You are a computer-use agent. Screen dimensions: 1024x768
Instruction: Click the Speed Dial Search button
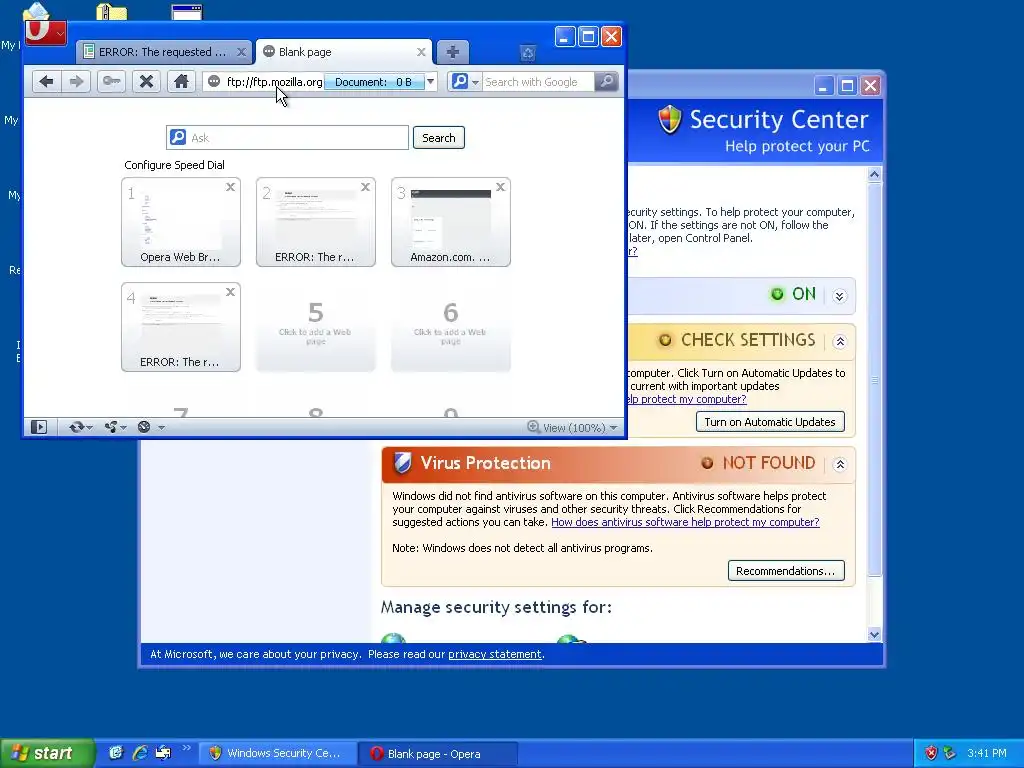click(439, 138)
